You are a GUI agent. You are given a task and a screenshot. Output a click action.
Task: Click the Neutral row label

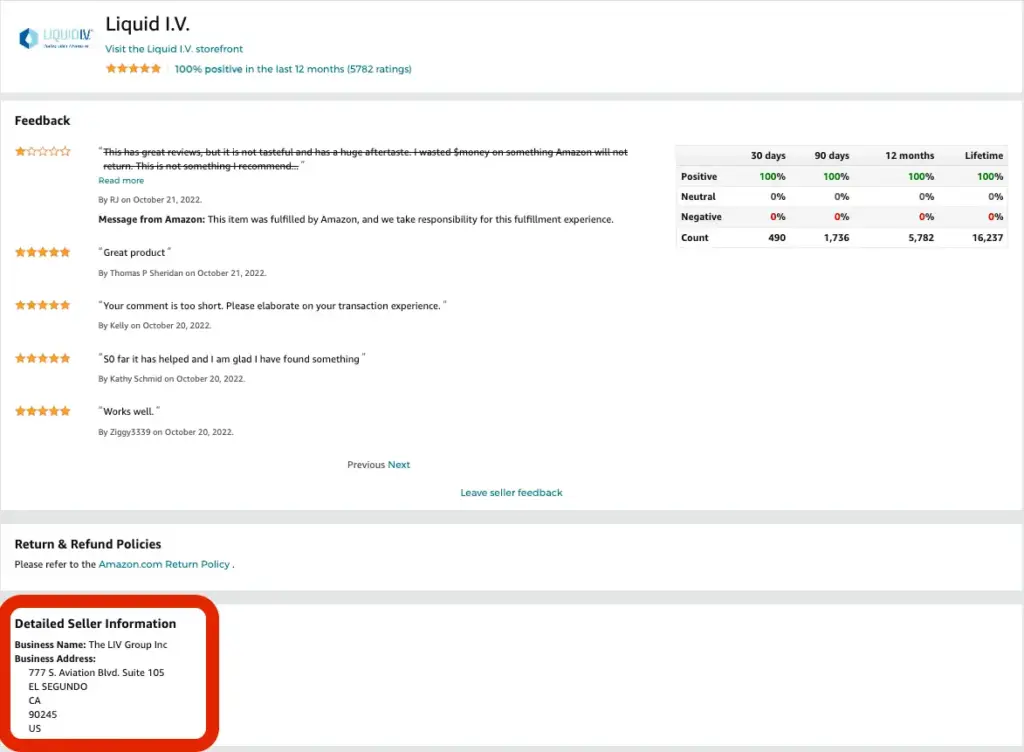coord(698,196)
